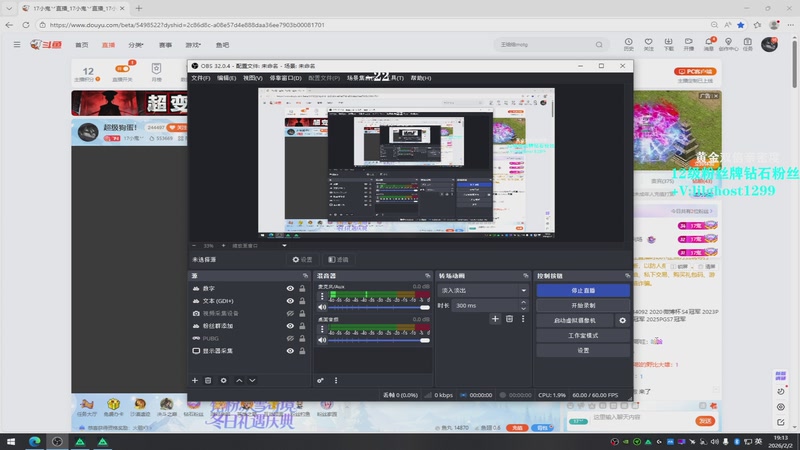Image resolution: width=800 pixels, height=450 pixels.
Task: Expand Douyu 游戏 navigation dropdown
Action: click(x=193, y=45)
